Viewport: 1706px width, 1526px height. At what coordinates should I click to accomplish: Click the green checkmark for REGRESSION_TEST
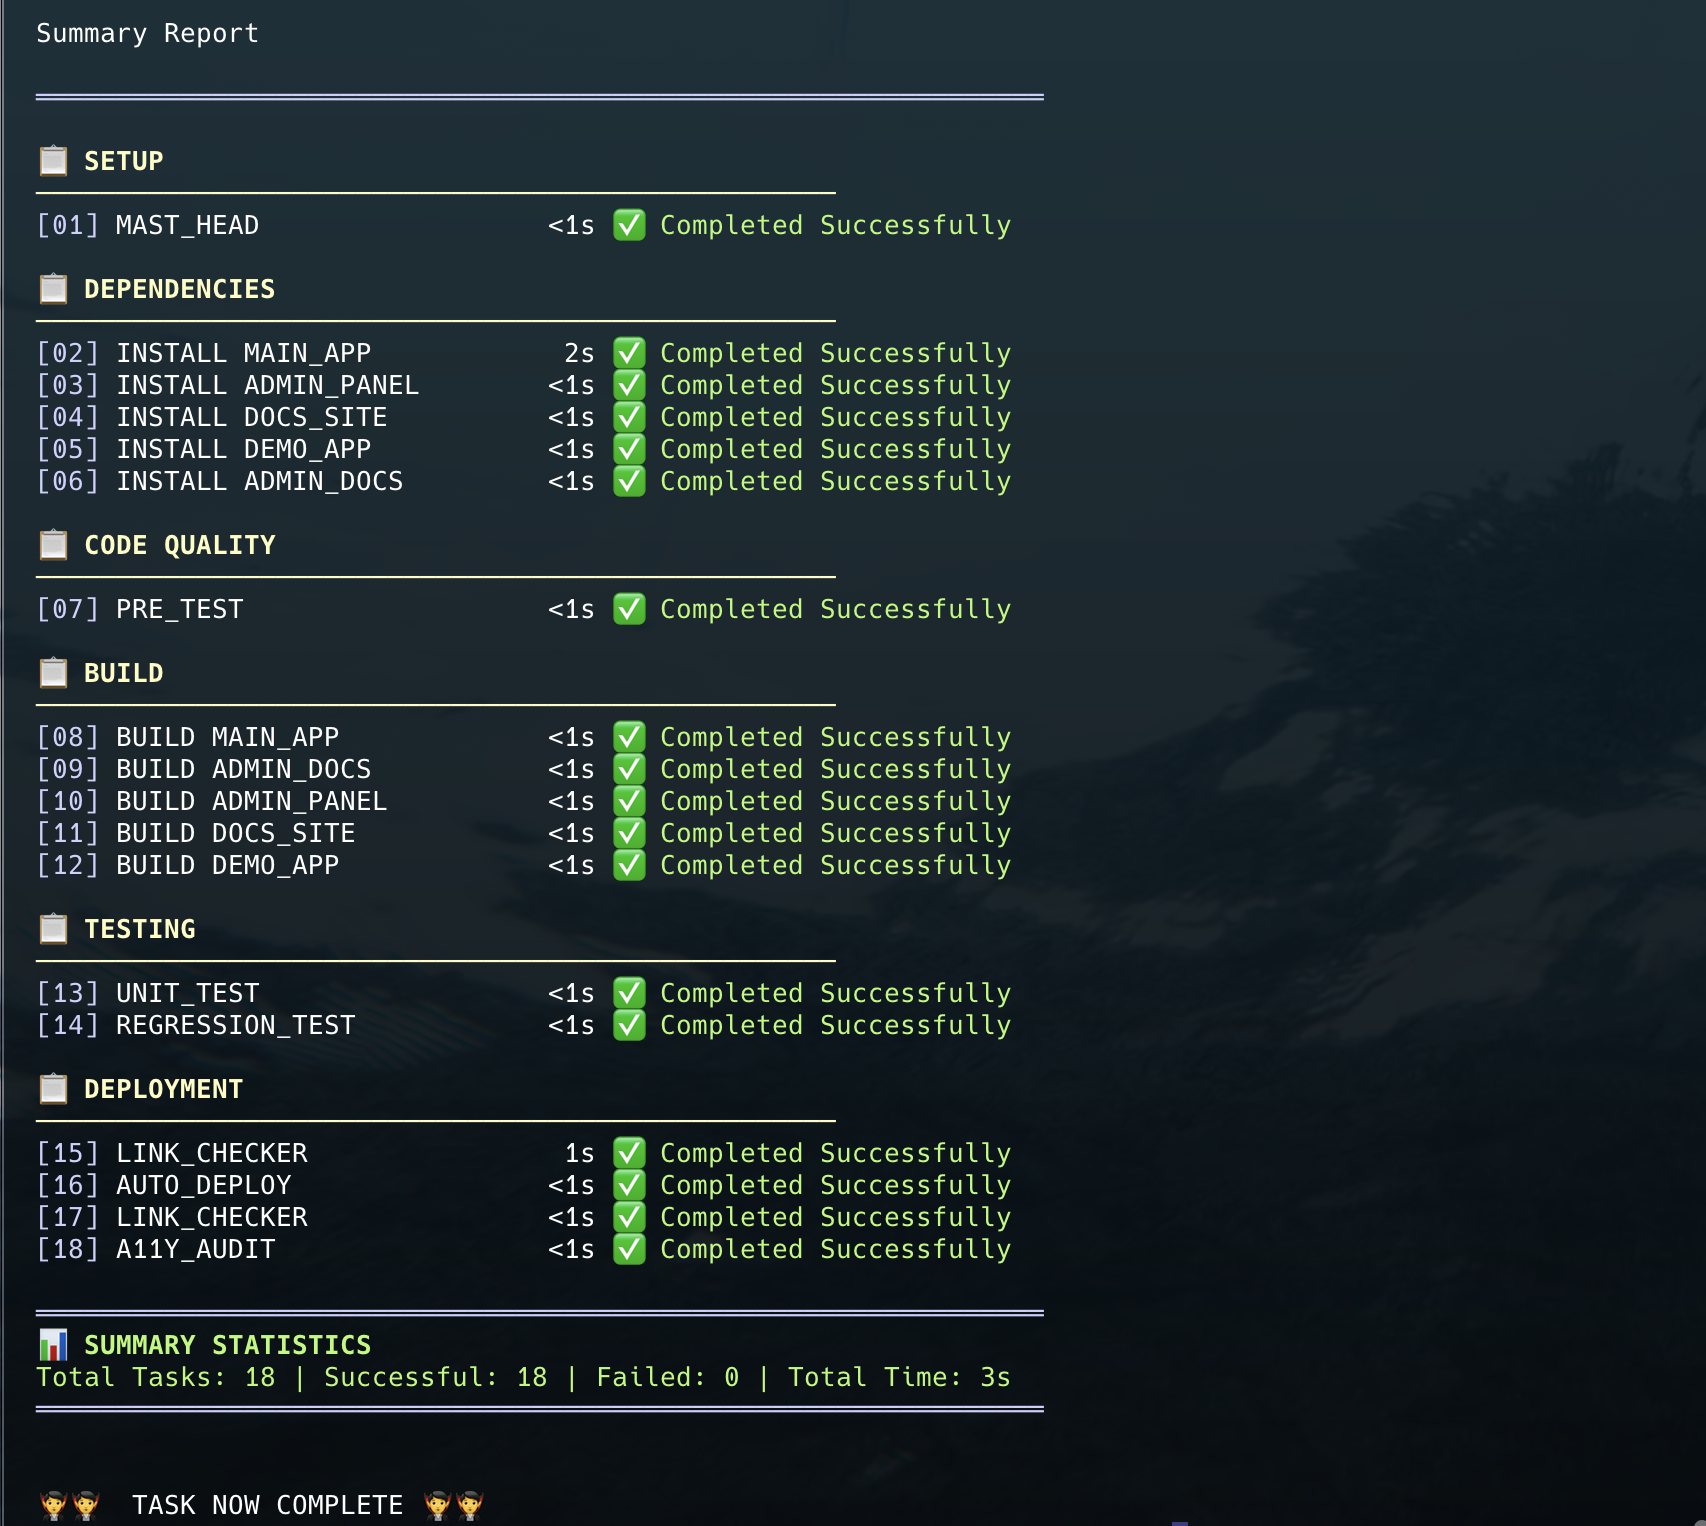(x=629, y=1025)
